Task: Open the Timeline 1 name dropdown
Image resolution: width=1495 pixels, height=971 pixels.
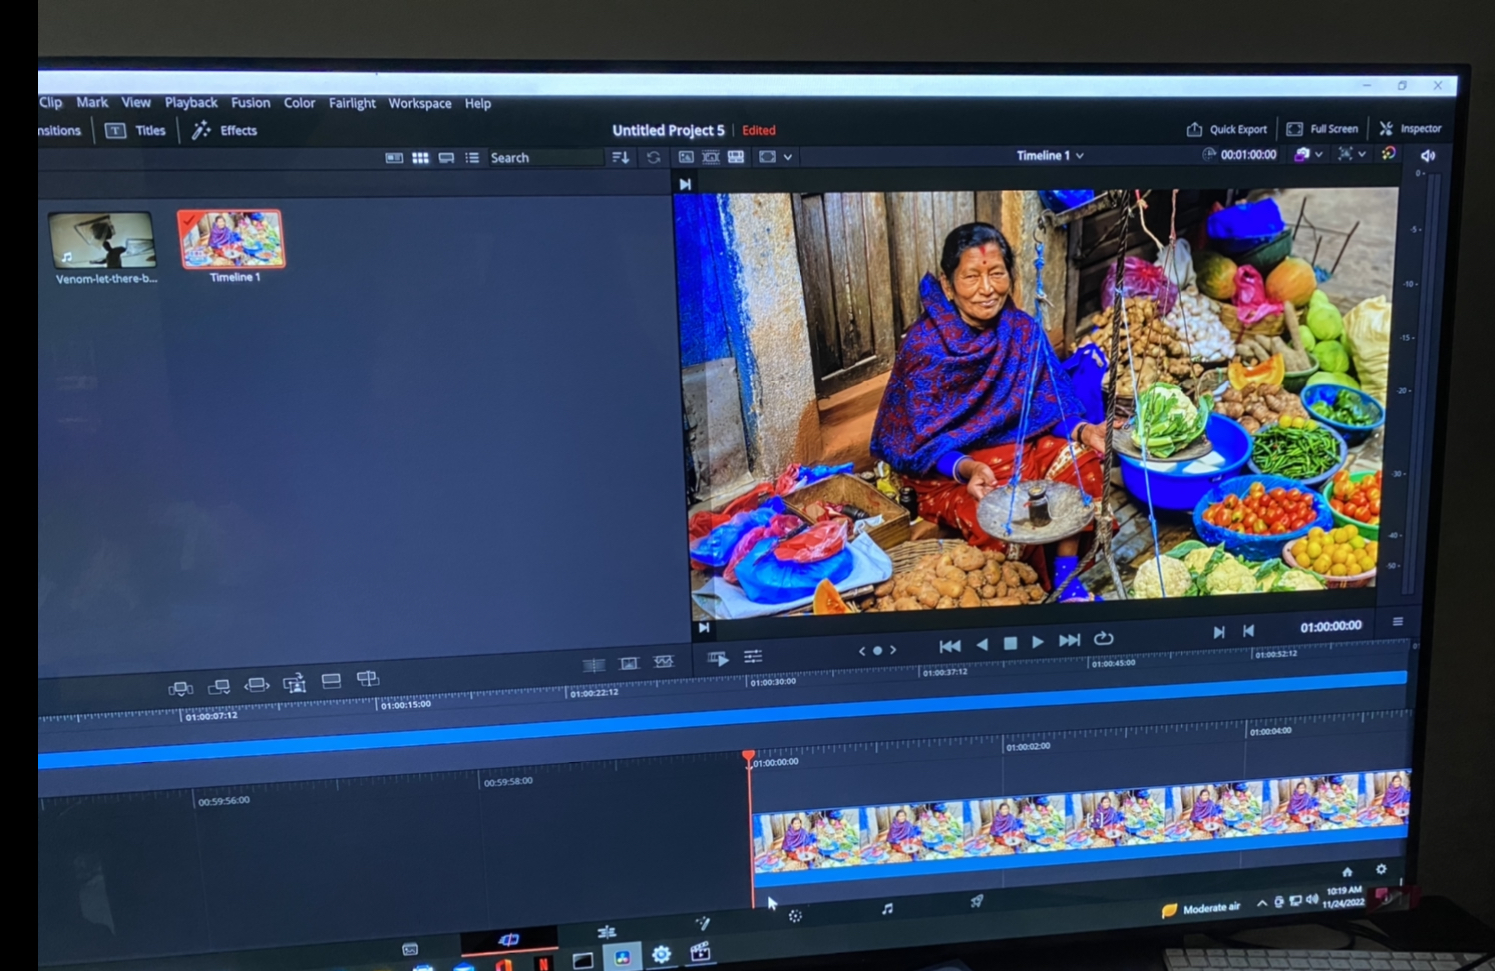Action: (1050, 156)
